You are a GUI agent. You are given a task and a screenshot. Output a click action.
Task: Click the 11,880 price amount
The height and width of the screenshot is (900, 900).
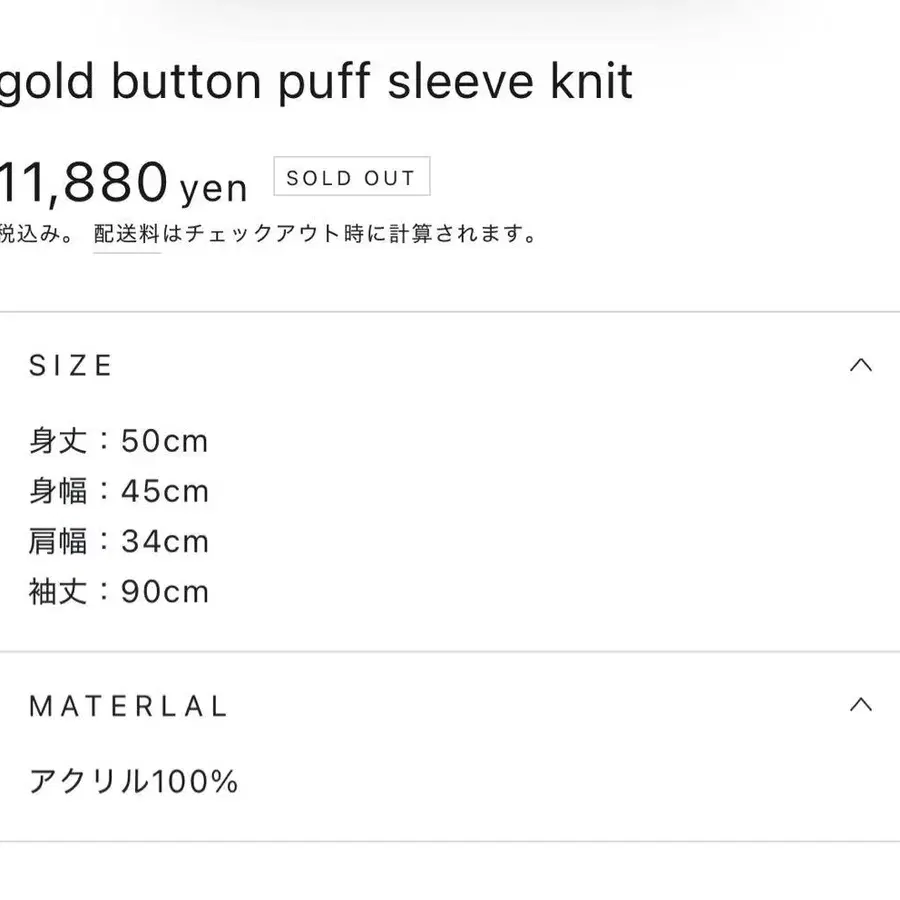[x=83, y=182]
